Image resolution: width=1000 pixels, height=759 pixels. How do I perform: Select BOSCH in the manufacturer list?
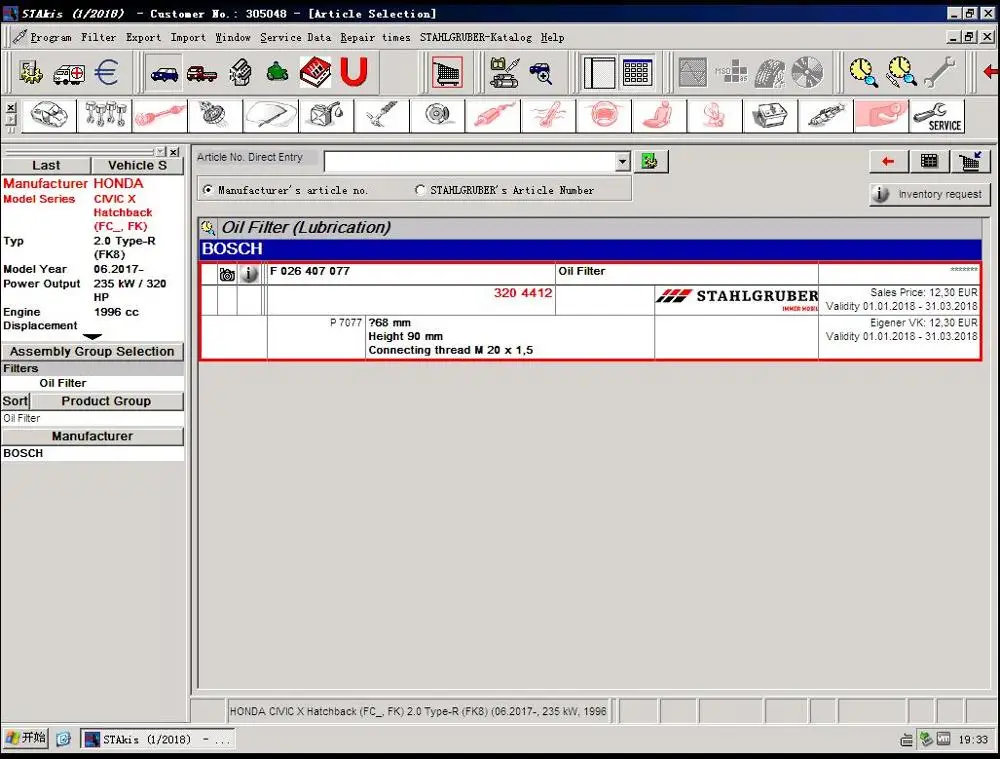click(92, 453)
